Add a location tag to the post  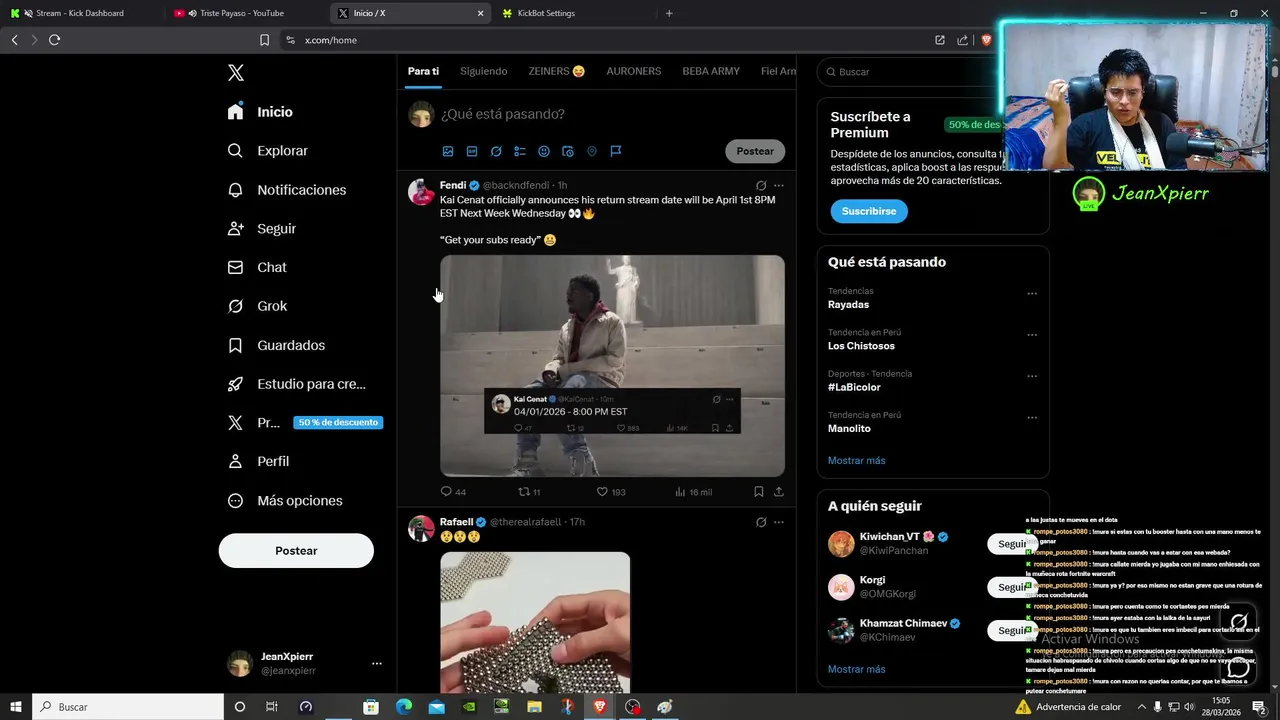(x=592, y=152)
